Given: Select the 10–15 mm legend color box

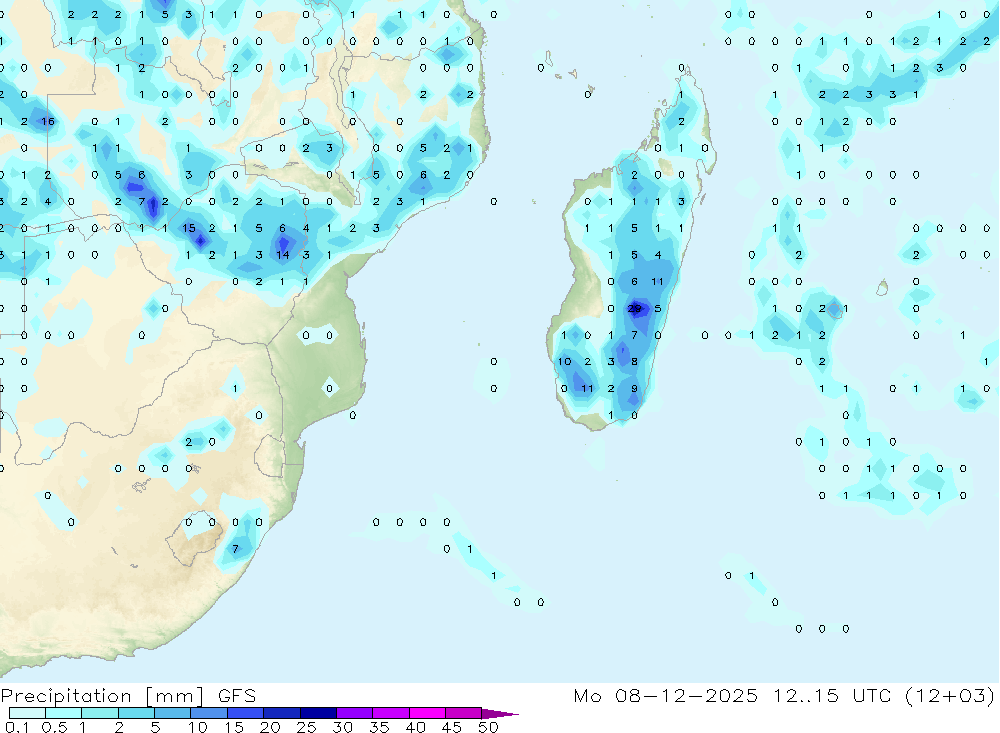Looking at the screenshot, I should (x=209, y=713).
